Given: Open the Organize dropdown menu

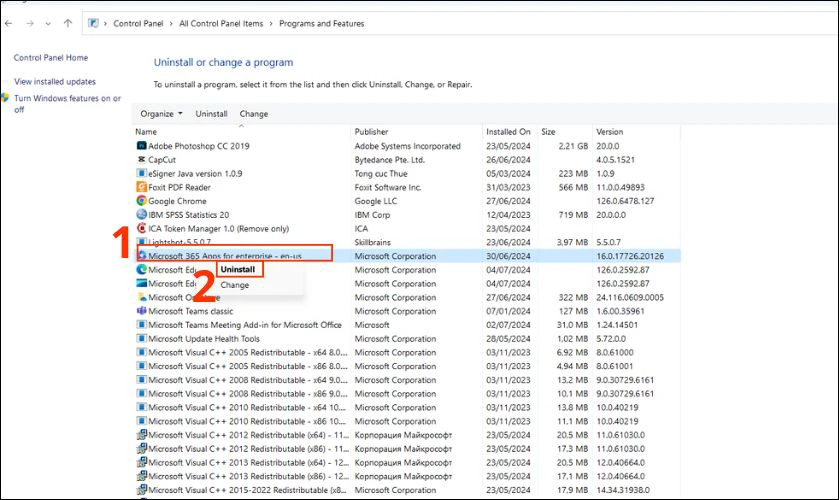Looking at the screenshot, I should [161, 114].
